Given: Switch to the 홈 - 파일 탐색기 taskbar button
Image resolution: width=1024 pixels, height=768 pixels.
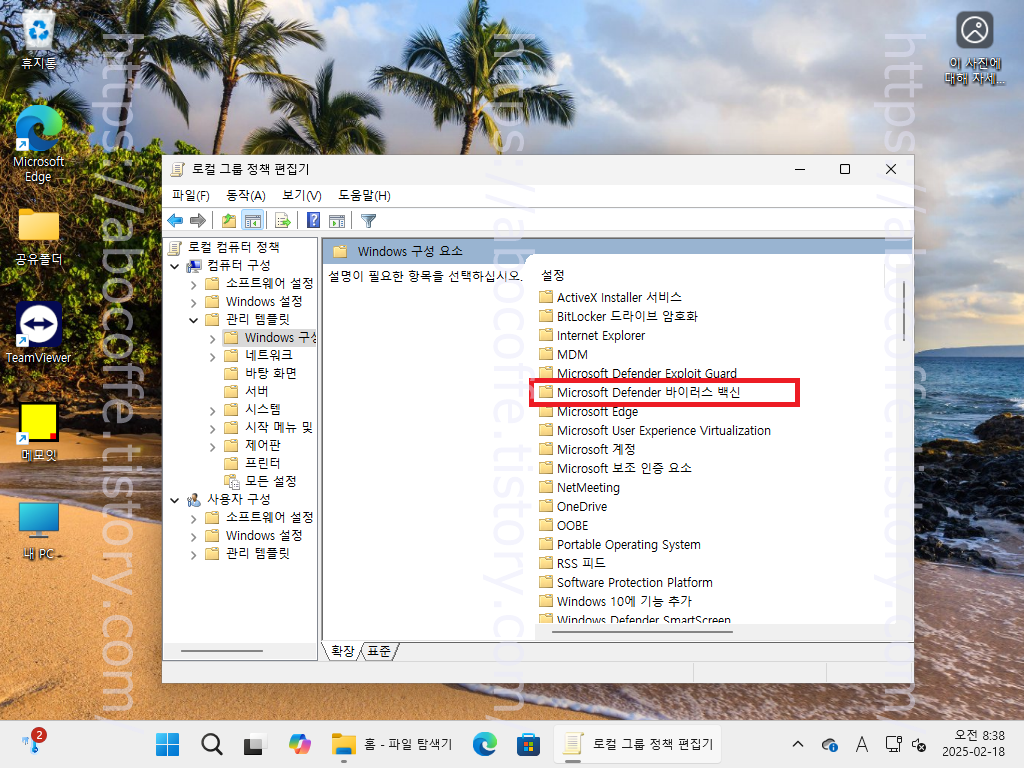Looking at the screenshot, I should tap(391, 744).
